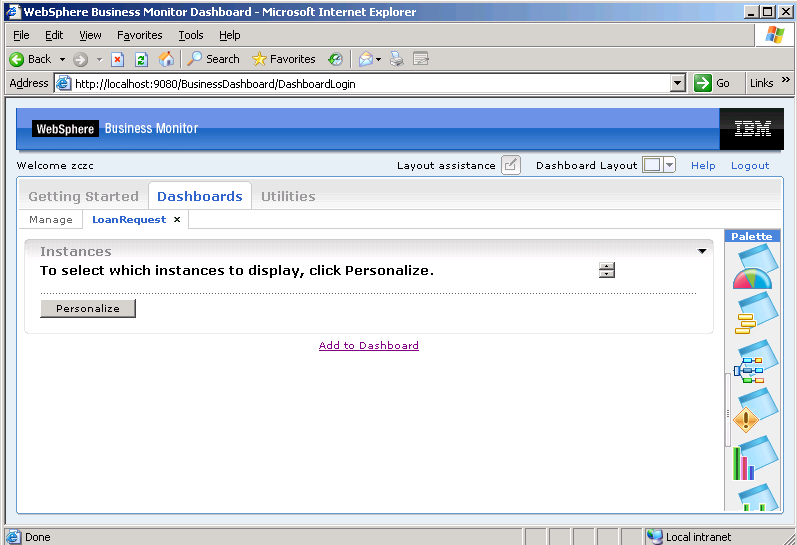Select the process diagram view icon in Palette
The width and height of the screenshot is (797, 545).
755,361
